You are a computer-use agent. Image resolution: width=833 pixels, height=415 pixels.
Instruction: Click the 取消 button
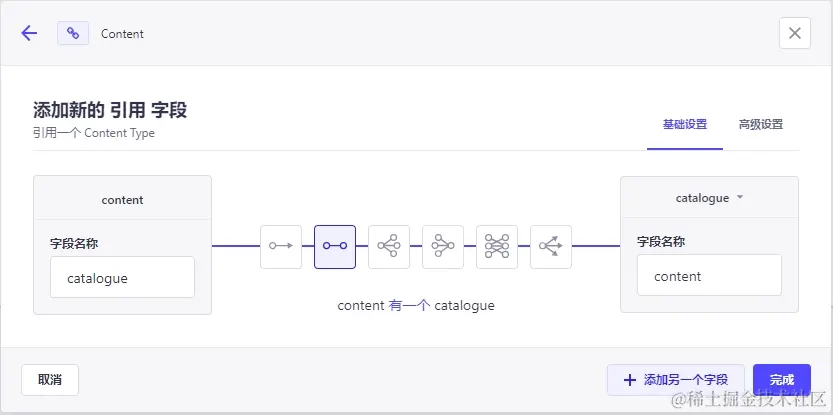[x=50, y=380]
